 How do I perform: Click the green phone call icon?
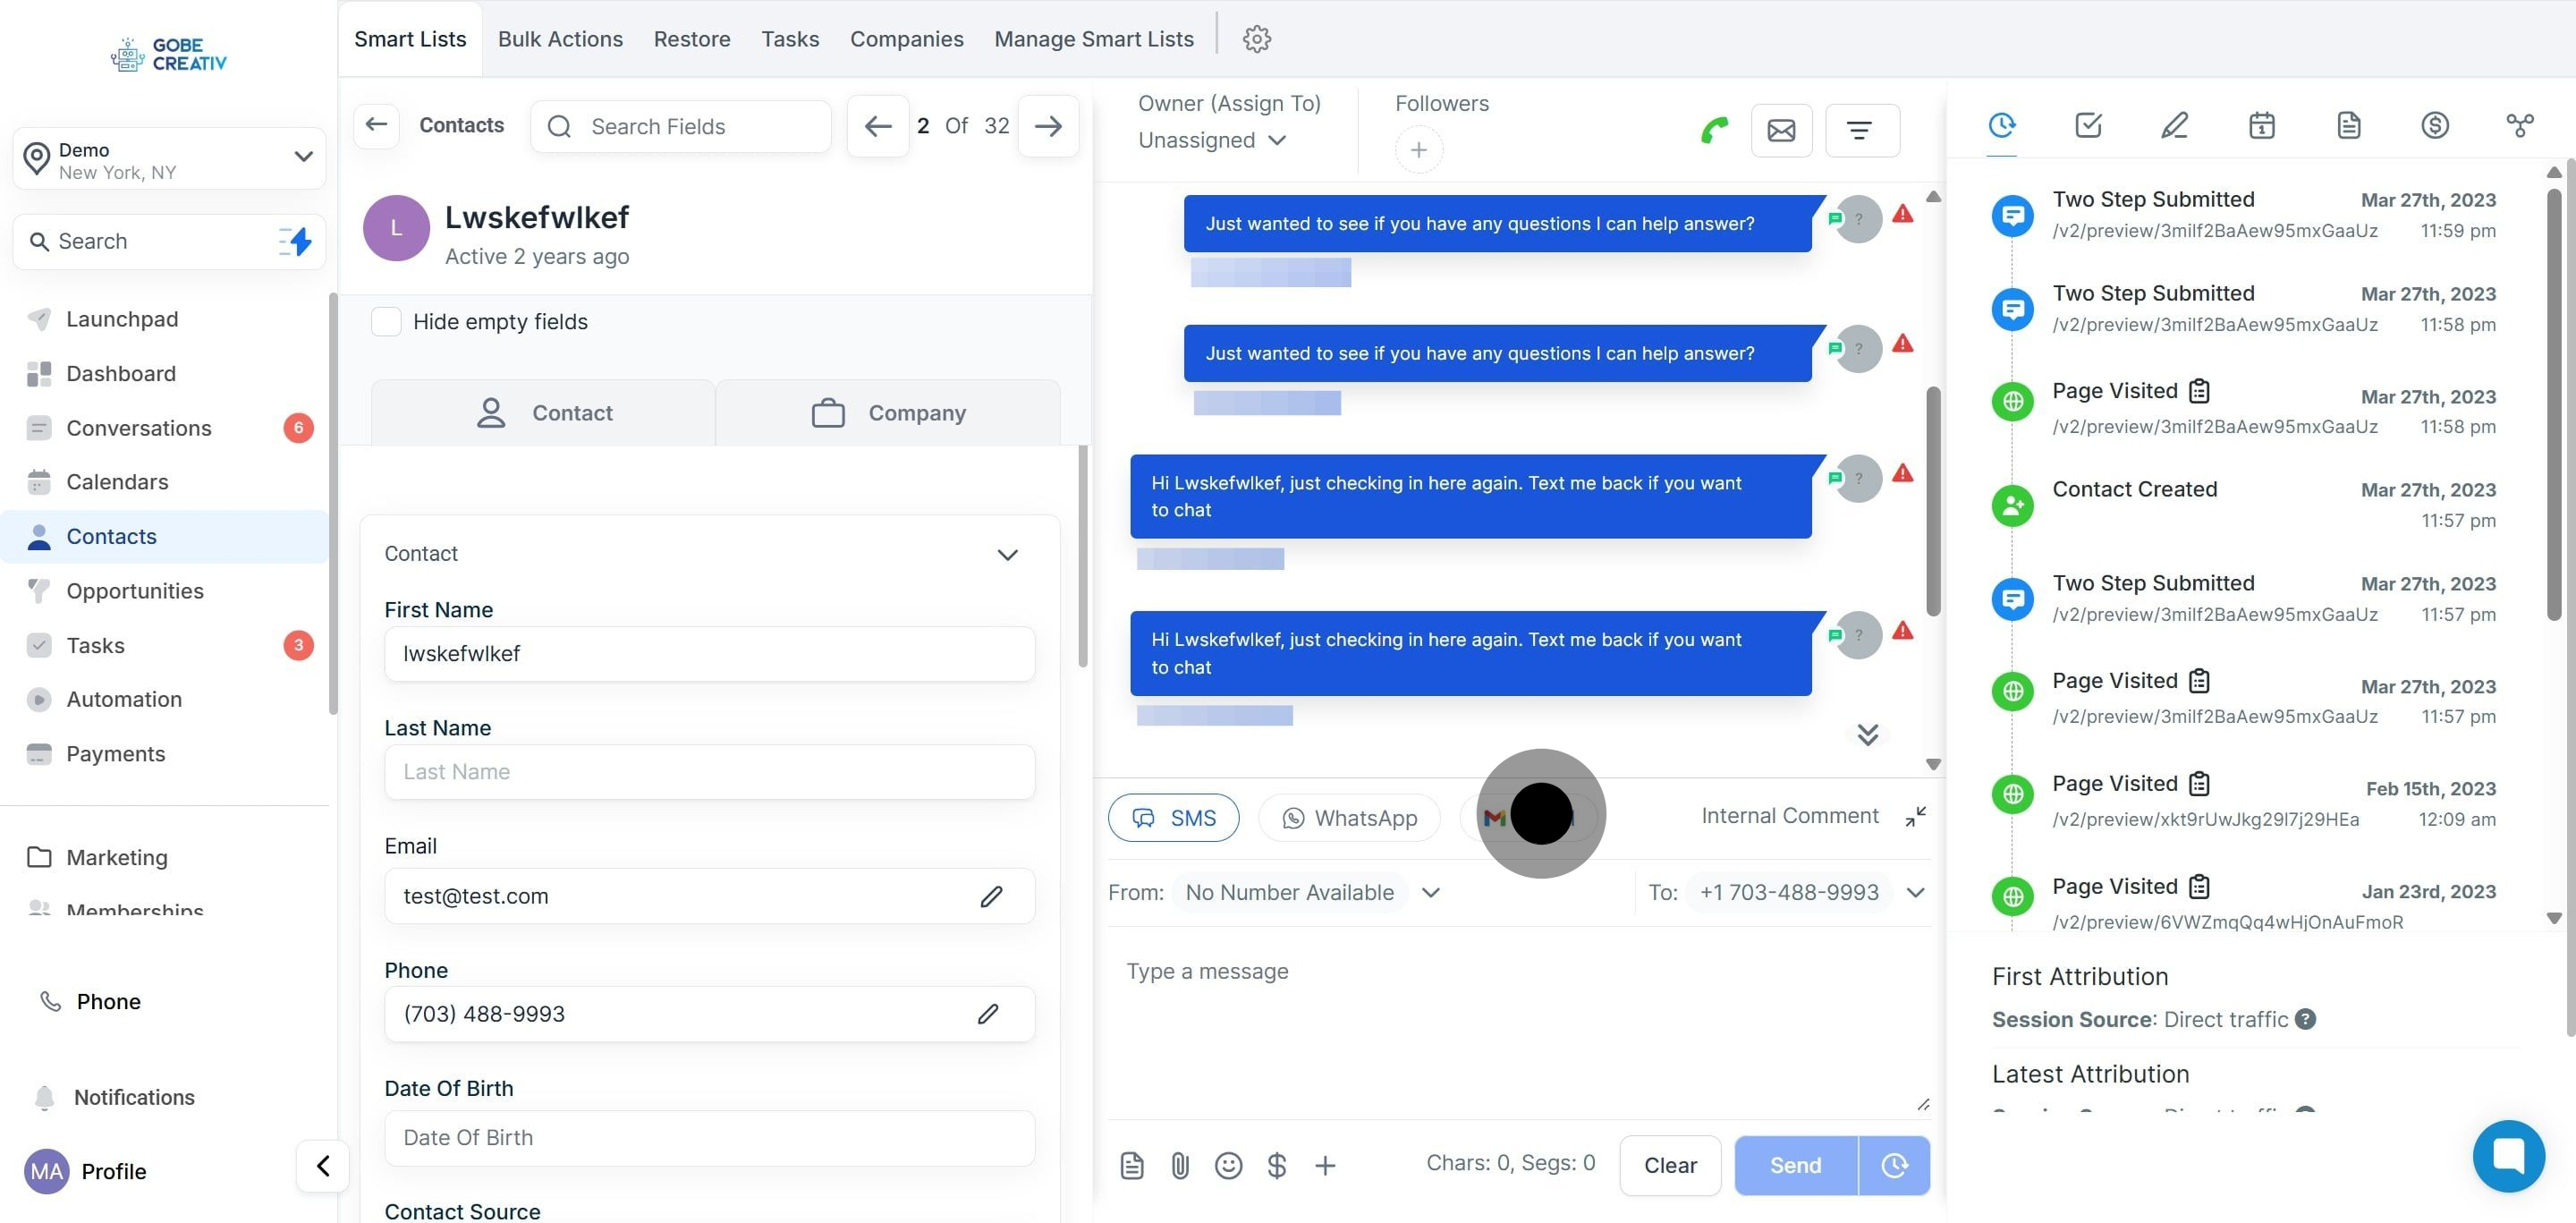click(x=1714, y=130)
